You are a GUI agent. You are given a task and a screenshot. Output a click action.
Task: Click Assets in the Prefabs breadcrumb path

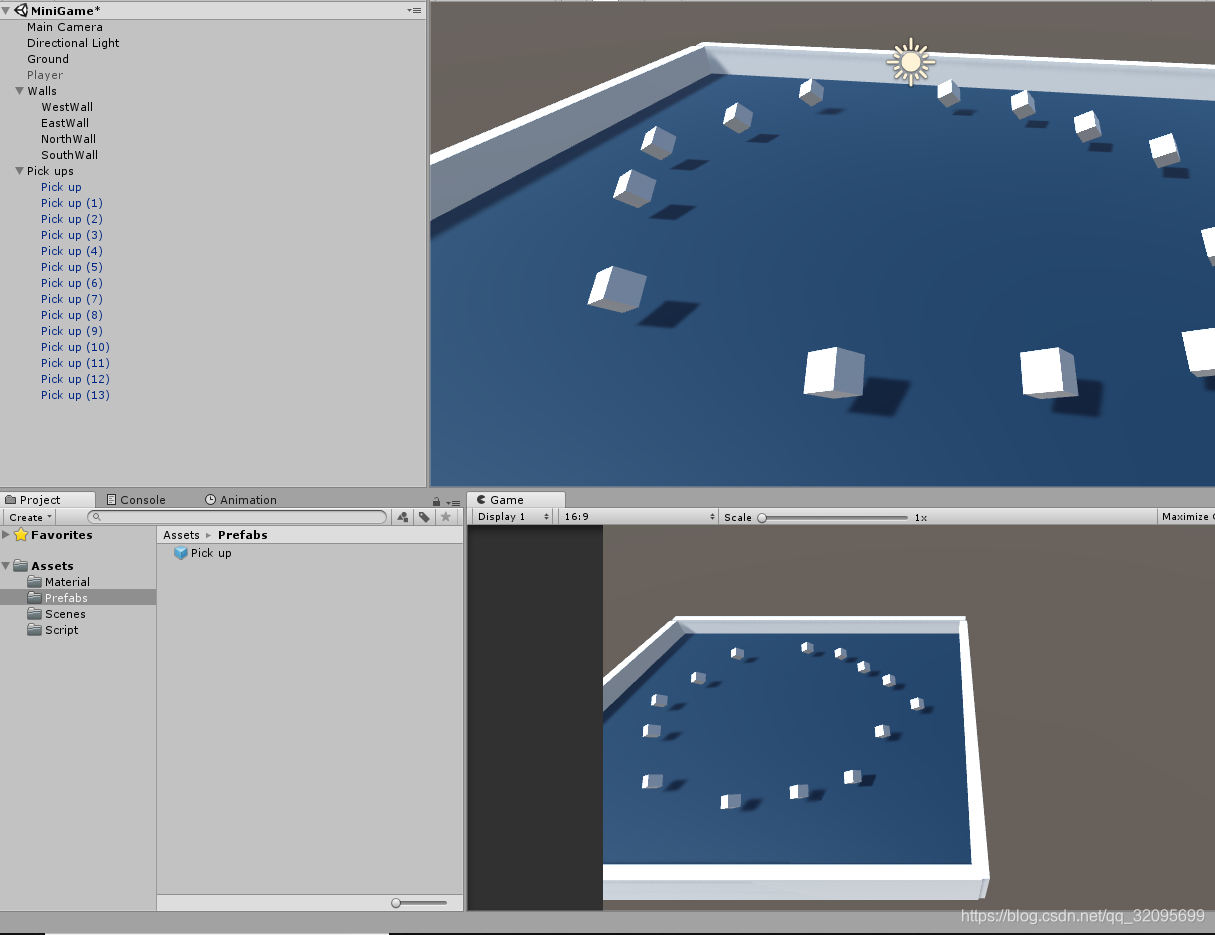pos(181,535)
